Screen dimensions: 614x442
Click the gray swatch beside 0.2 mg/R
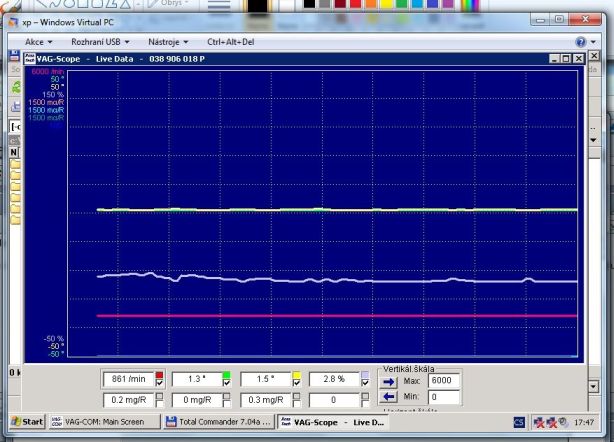tap(159, 396)
